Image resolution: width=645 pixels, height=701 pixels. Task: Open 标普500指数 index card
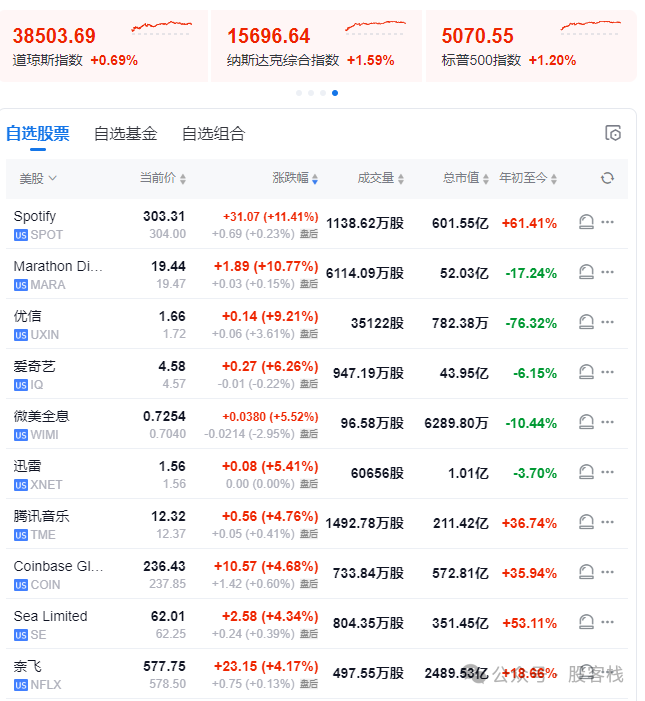coord(531,46)
